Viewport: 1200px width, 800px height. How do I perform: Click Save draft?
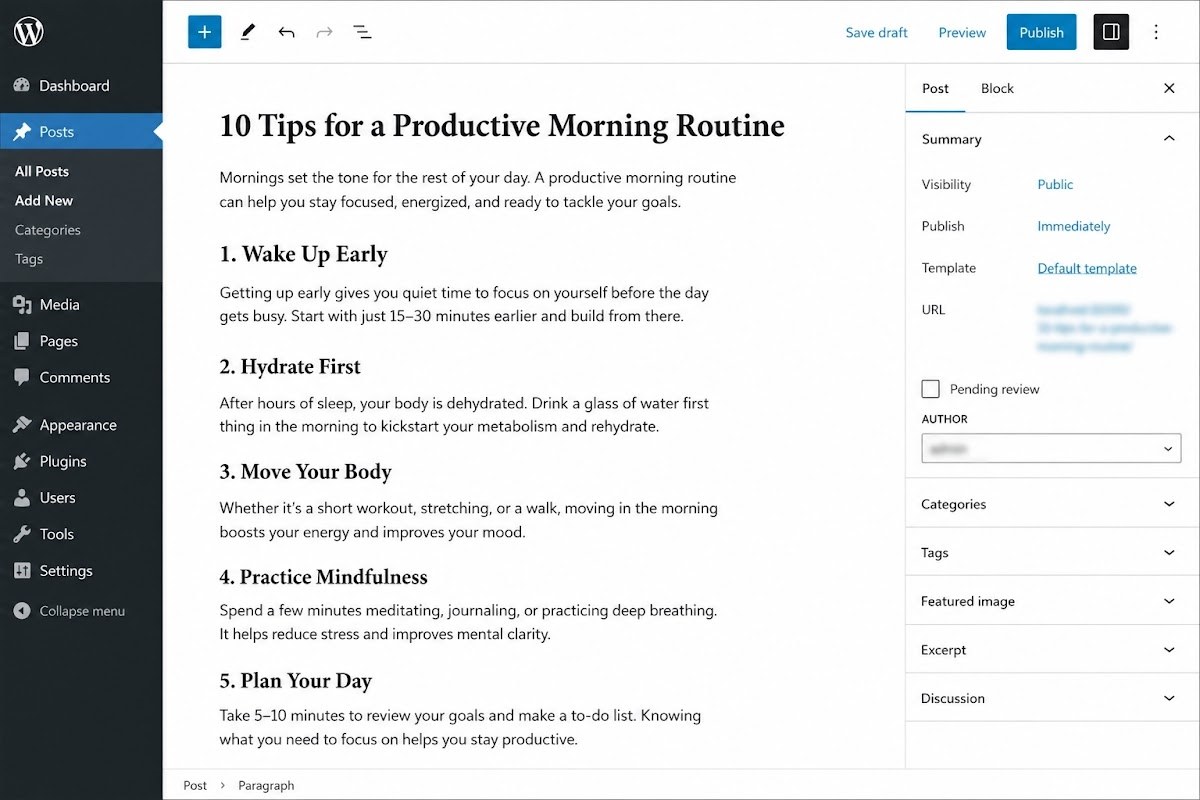pos(876,32)
